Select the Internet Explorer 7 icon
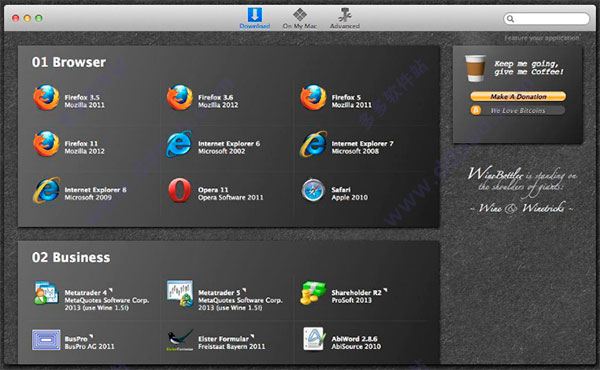Viewport: 600px width, 370px height. [313, 144]
